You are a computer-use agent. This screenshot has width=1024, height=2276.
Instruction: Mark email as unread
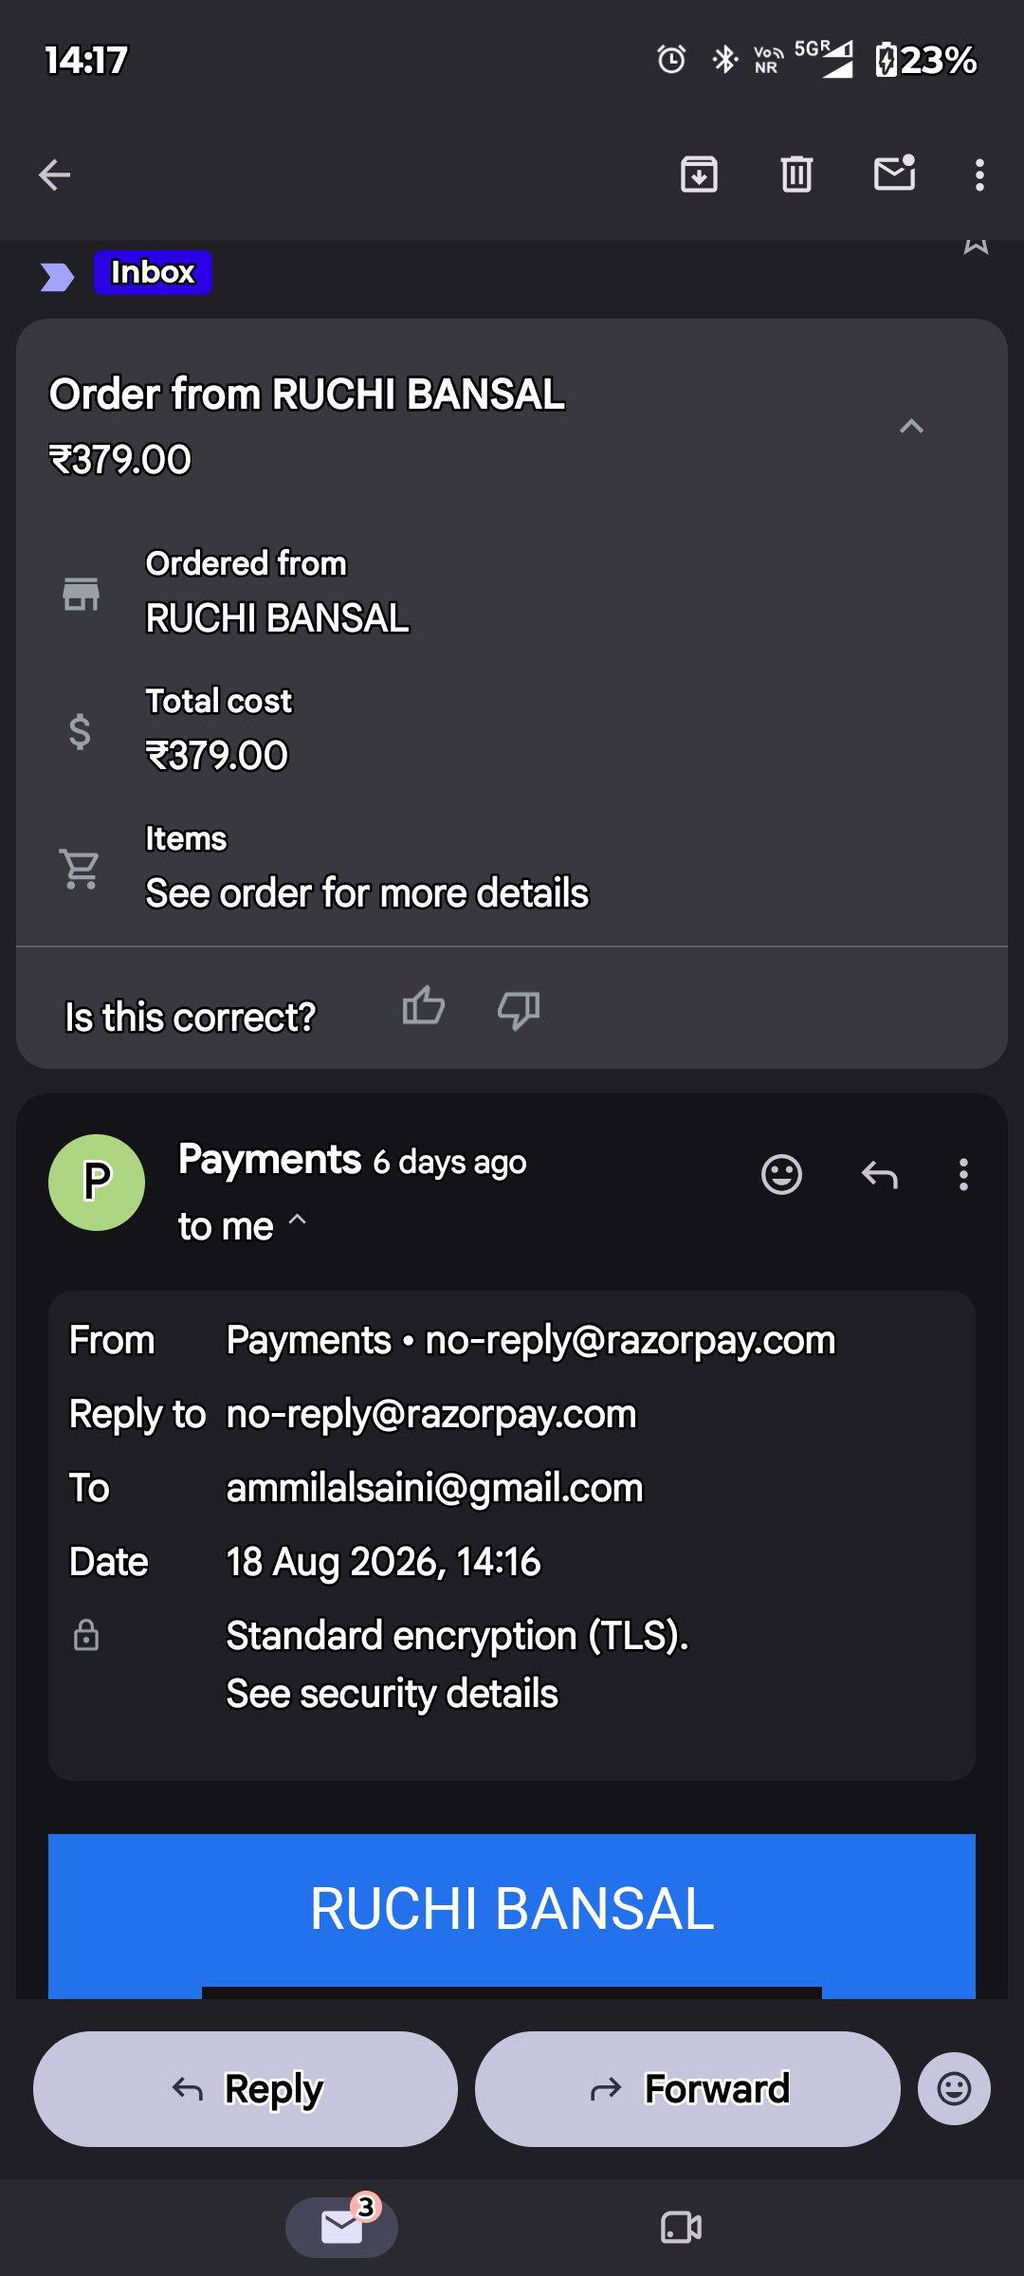[895, 173]
